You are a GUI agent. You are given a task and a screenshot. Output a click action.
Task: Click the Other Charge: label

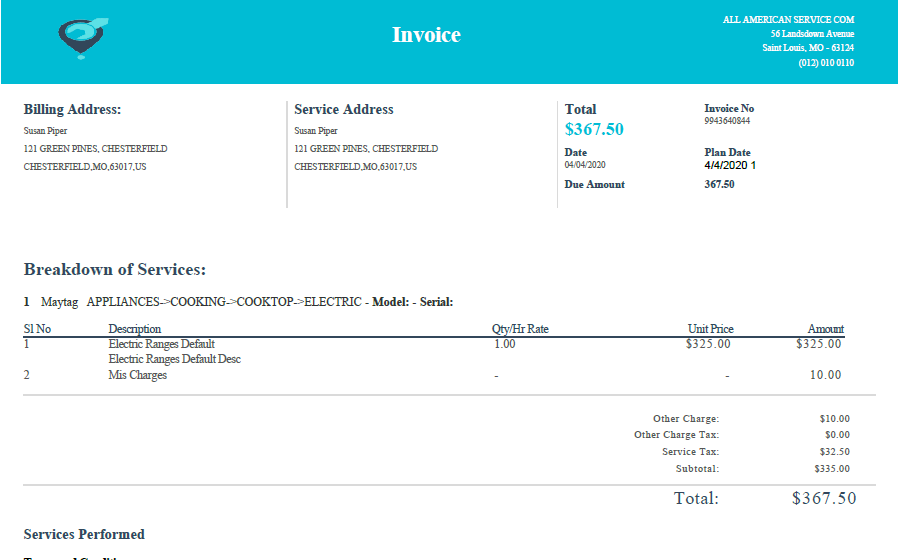(x=686, y=419)
